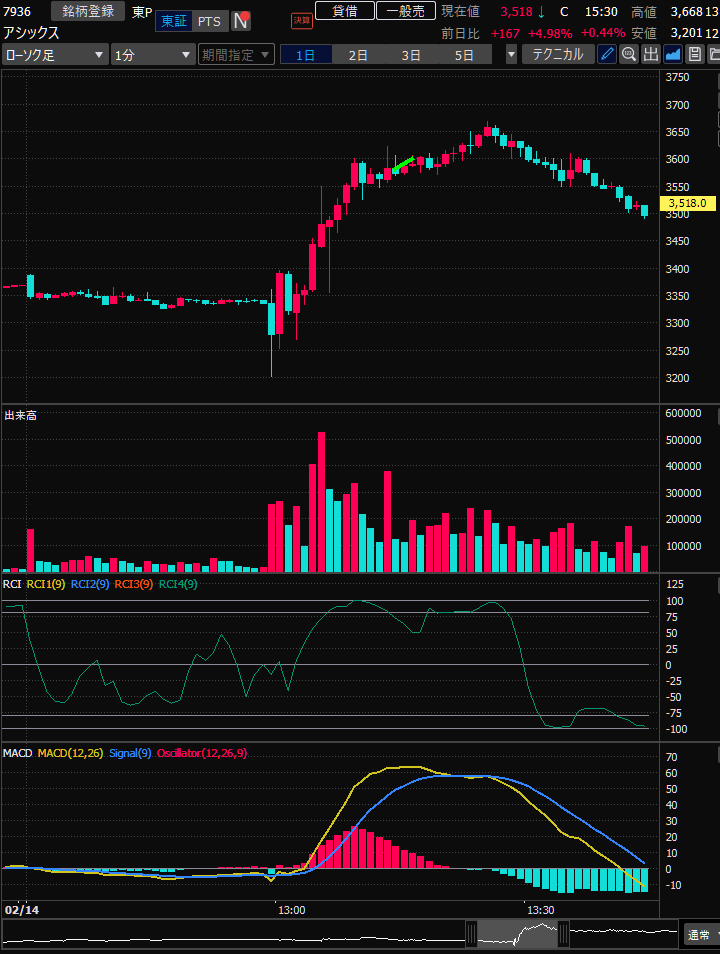
Task: Select the 5日 range tab
Action: (x=464, y=55)
